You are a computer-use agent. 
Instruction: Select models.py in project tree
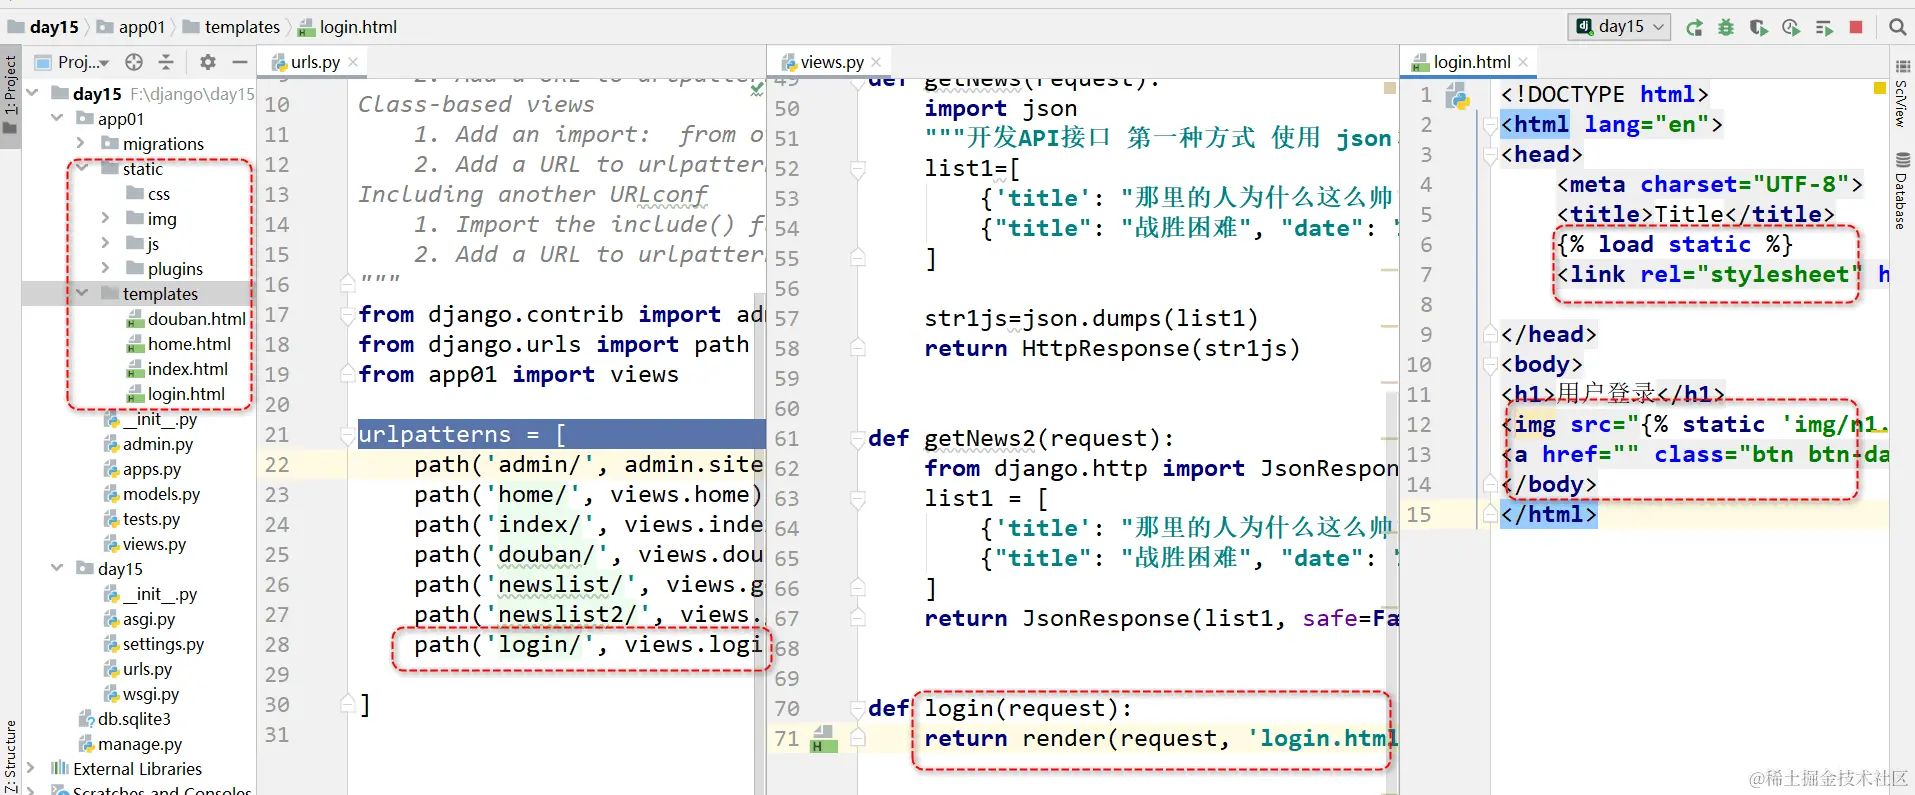point(151,494)
